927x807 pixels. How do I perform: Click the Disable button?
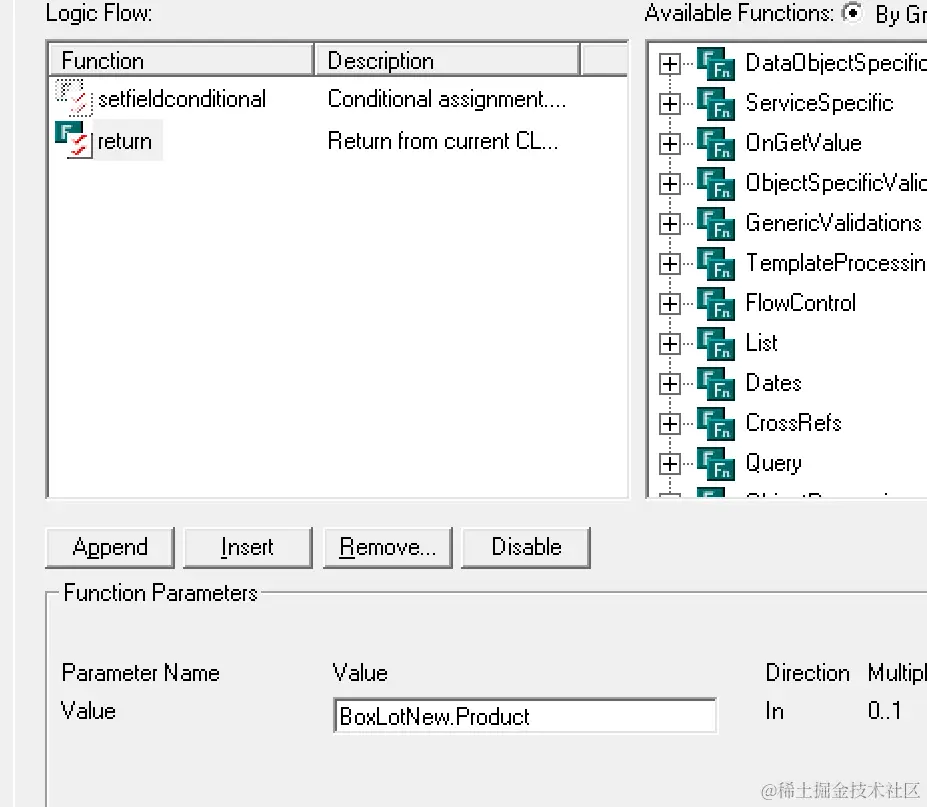pyautogui.click(x=526, y=547)
